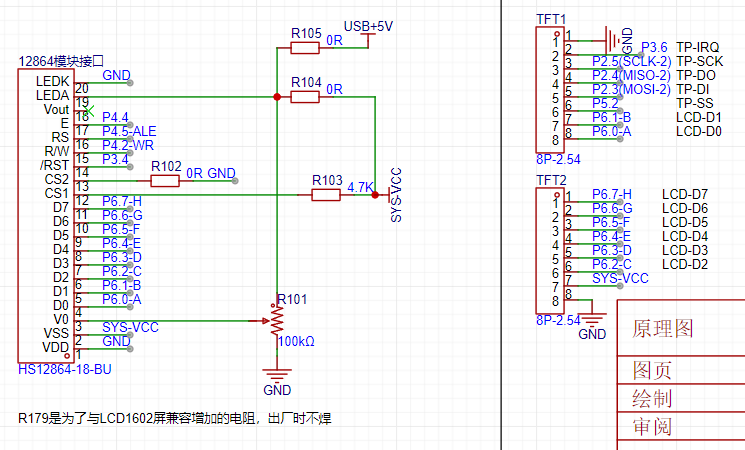This screenshot has height=450, width=745.
Task: Select resistor R103 symbol
Action: coord(326,195)
